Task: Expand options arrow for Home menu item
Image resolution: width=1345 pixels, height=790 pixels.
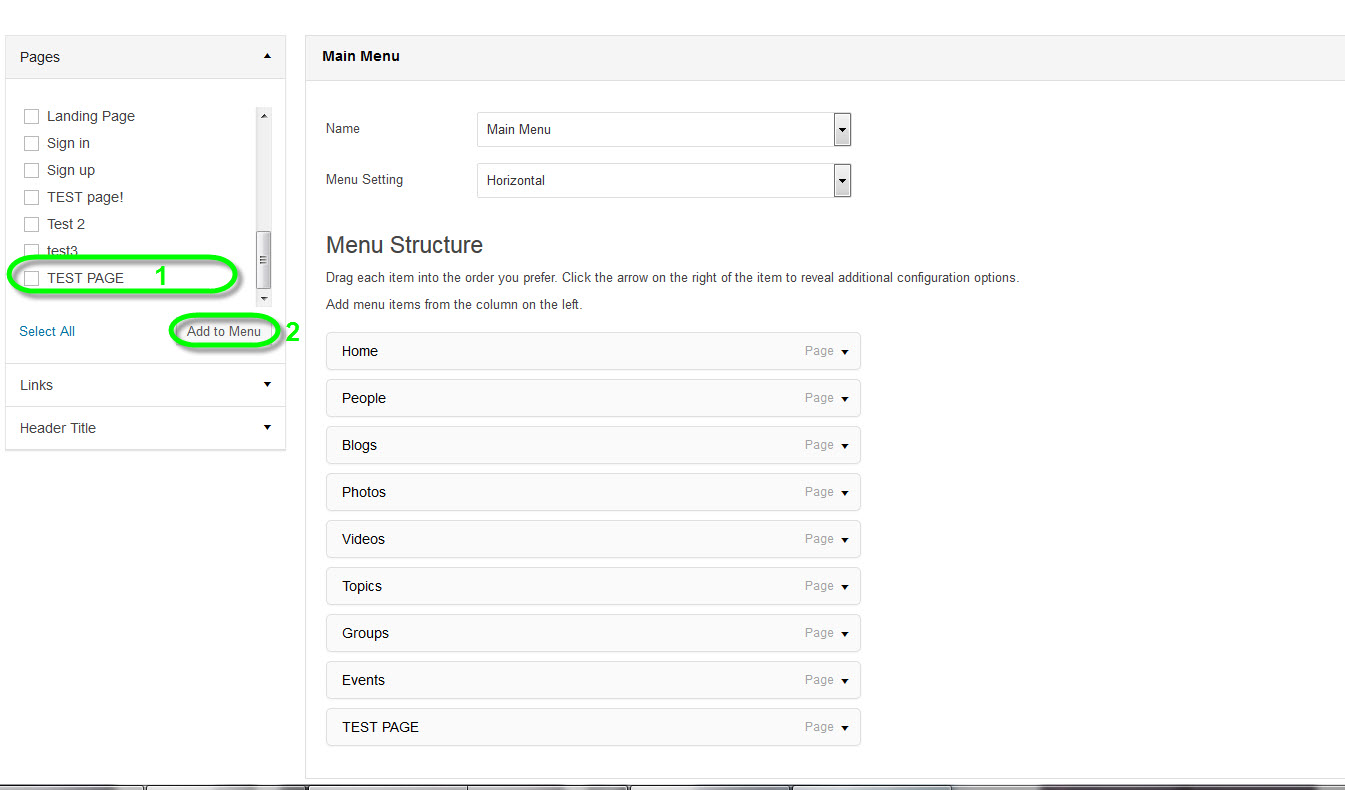Action: point(845,352)
